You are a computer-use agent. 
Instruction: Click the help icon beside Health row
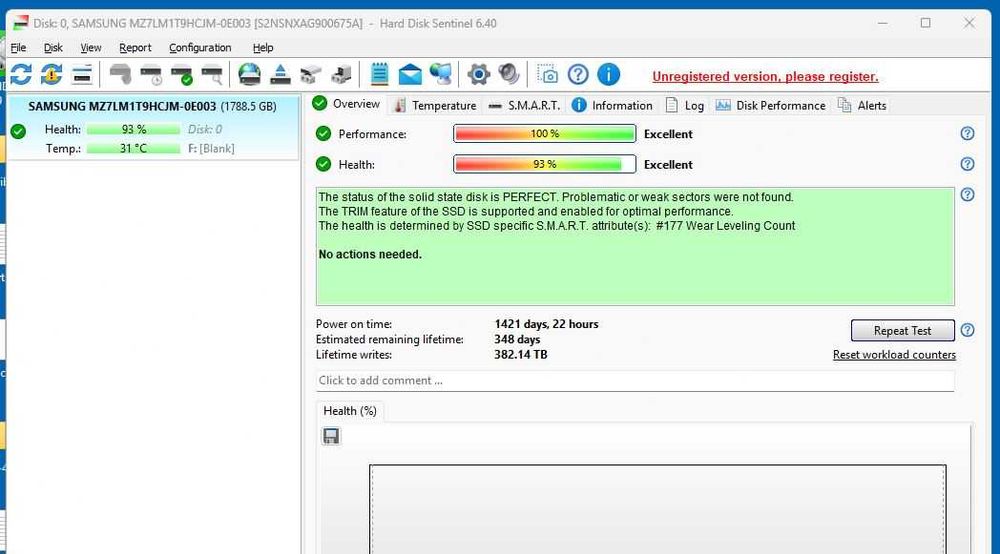tap(967, 164)
